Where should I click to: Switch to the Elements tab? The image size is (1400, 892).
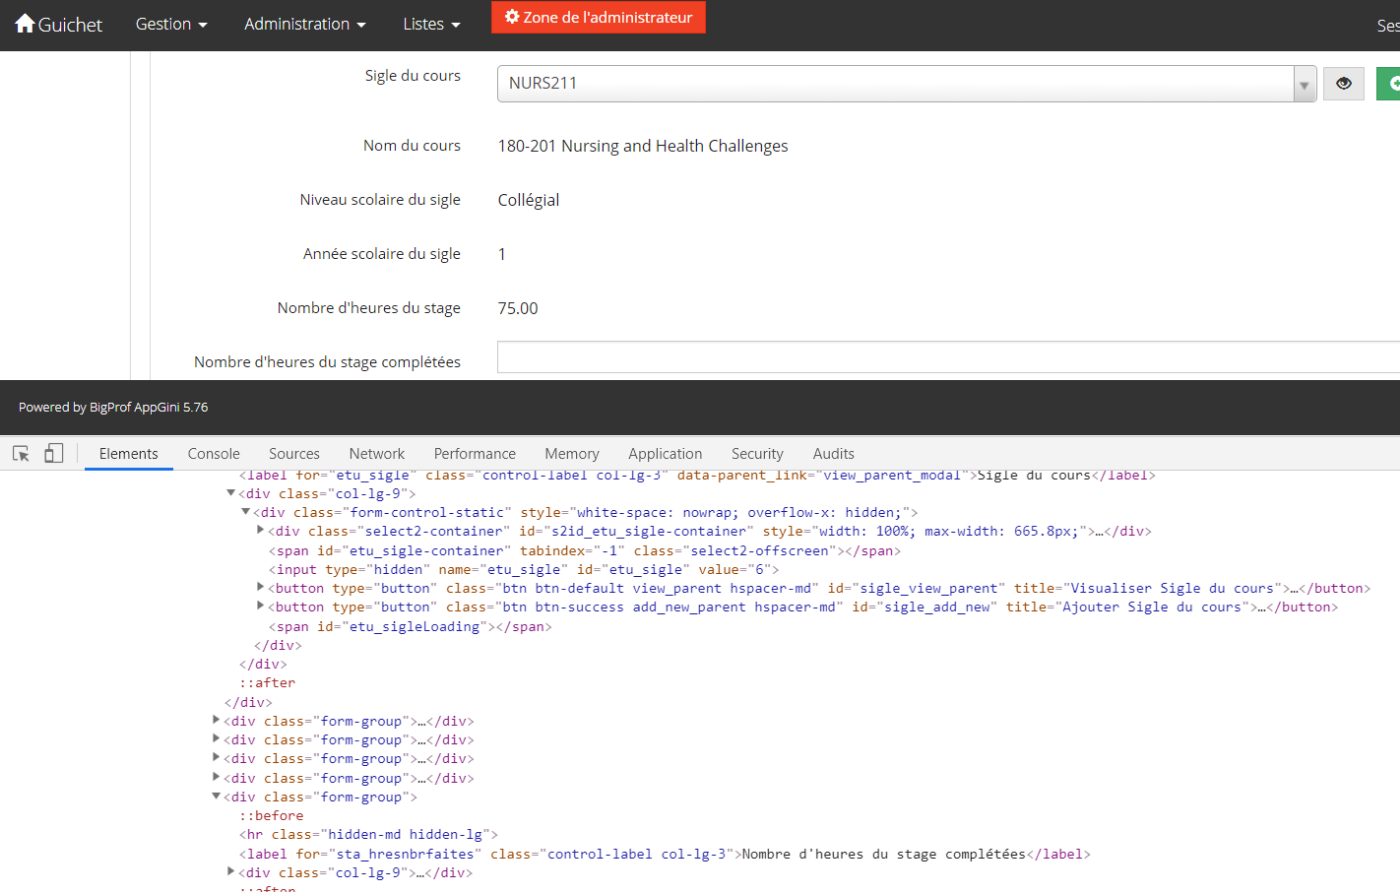[129, 453]
